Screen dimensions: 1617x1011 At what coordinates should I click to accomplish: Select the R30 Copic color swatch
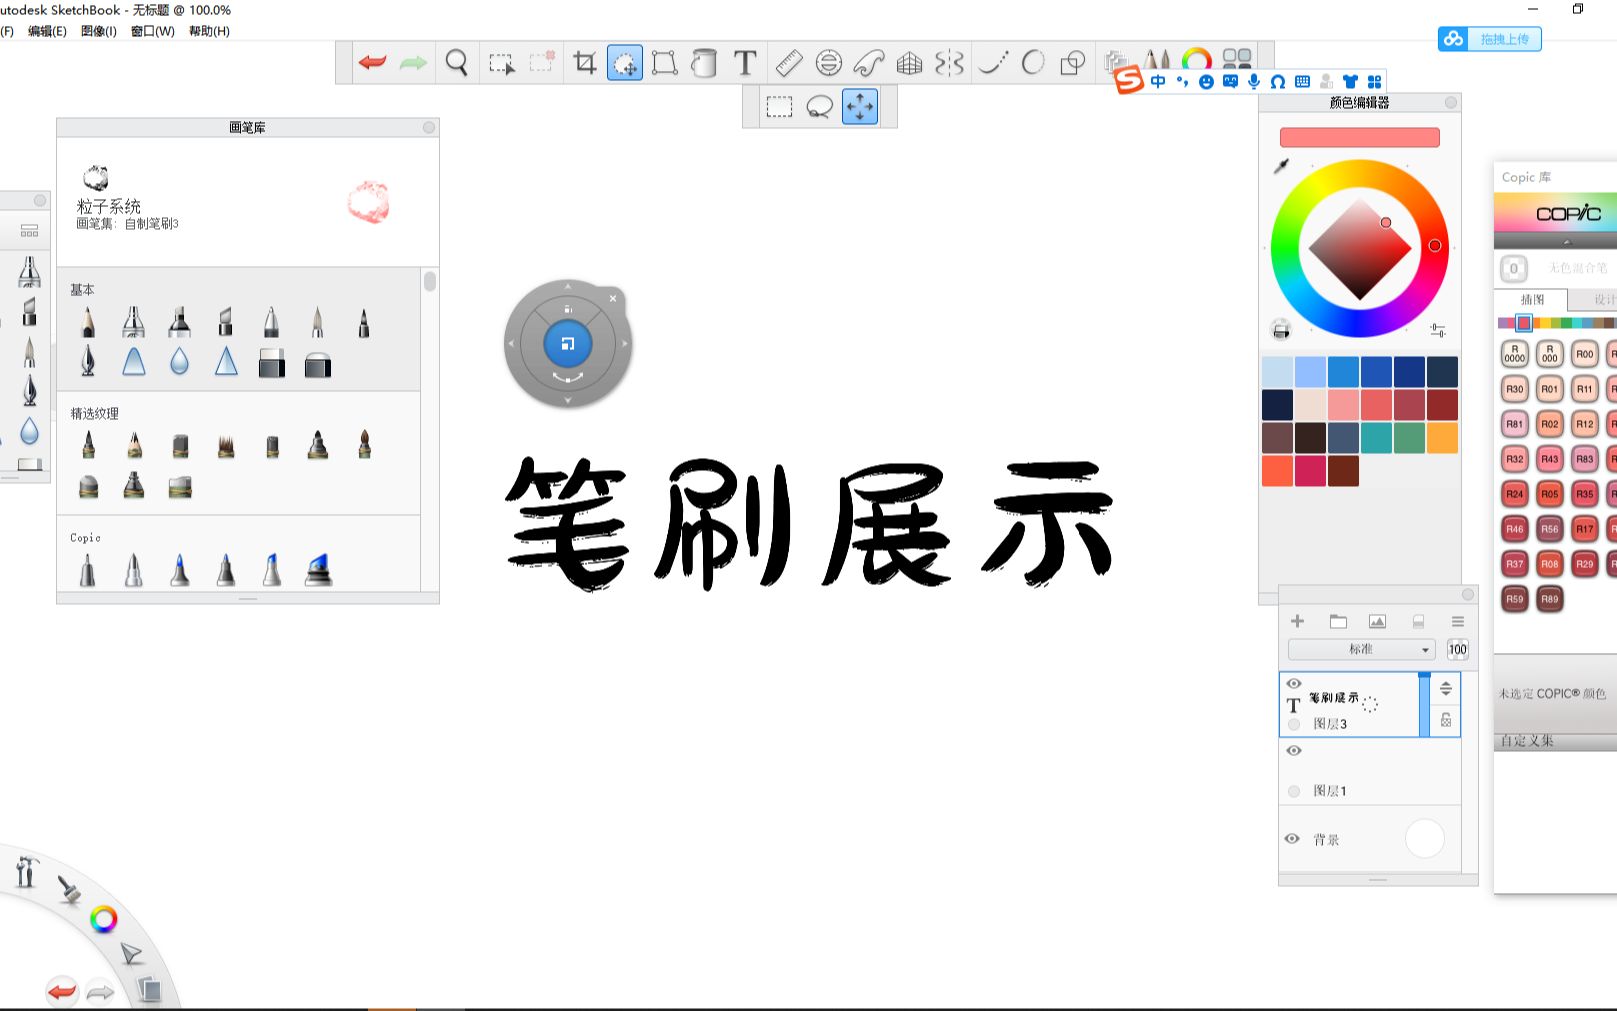(x=1513, y=388)
